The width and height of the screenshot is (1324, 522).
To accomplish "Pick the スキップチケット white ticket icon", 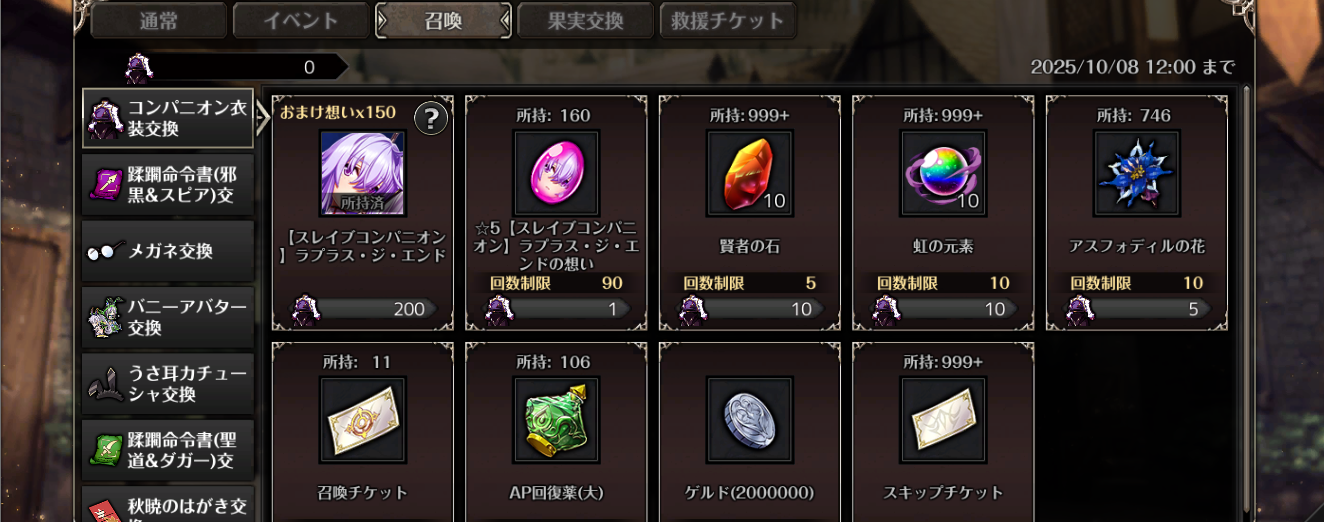I will (x=943, y=420).
